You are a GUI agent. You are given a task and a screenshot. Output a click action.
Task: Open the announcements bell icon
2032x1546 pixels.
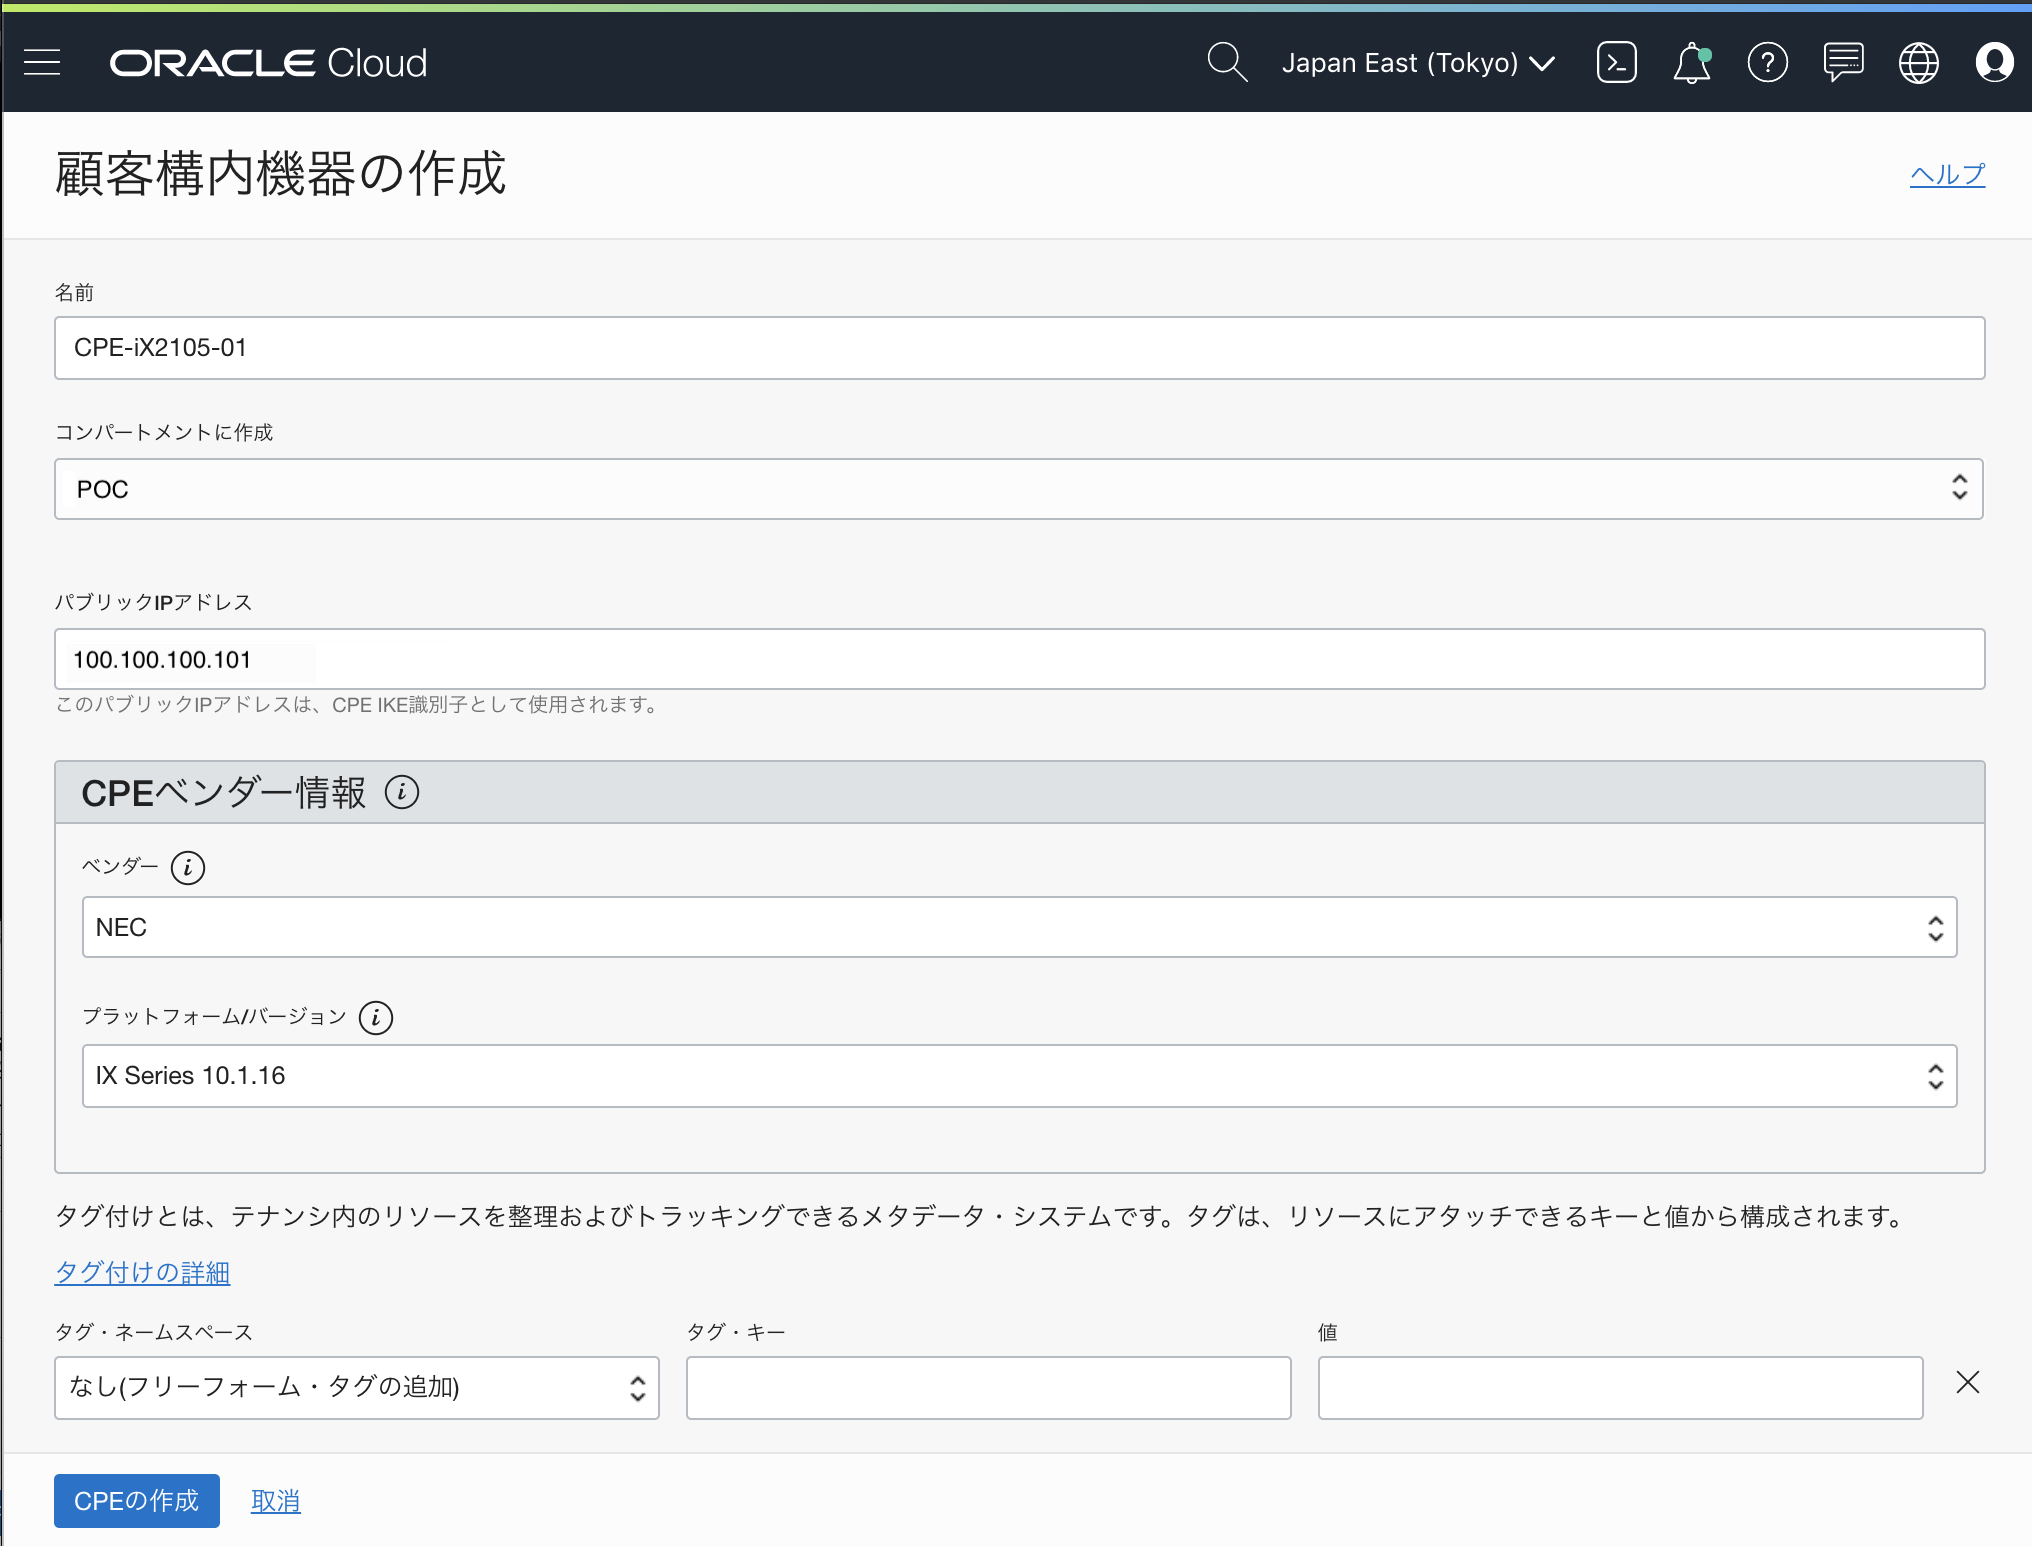1692,62
